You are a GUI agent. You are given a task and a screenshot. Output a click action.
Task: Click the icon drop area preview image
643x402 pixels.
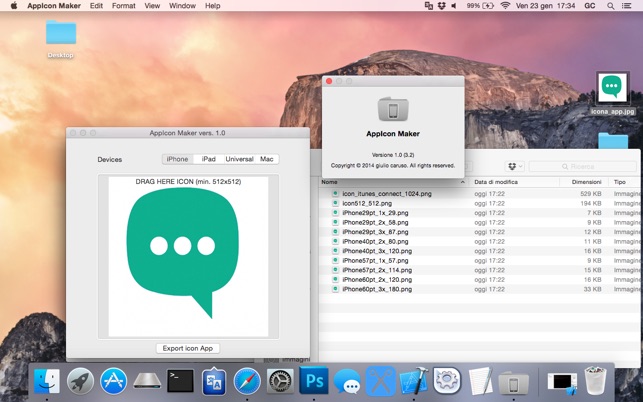click(188, 257)
